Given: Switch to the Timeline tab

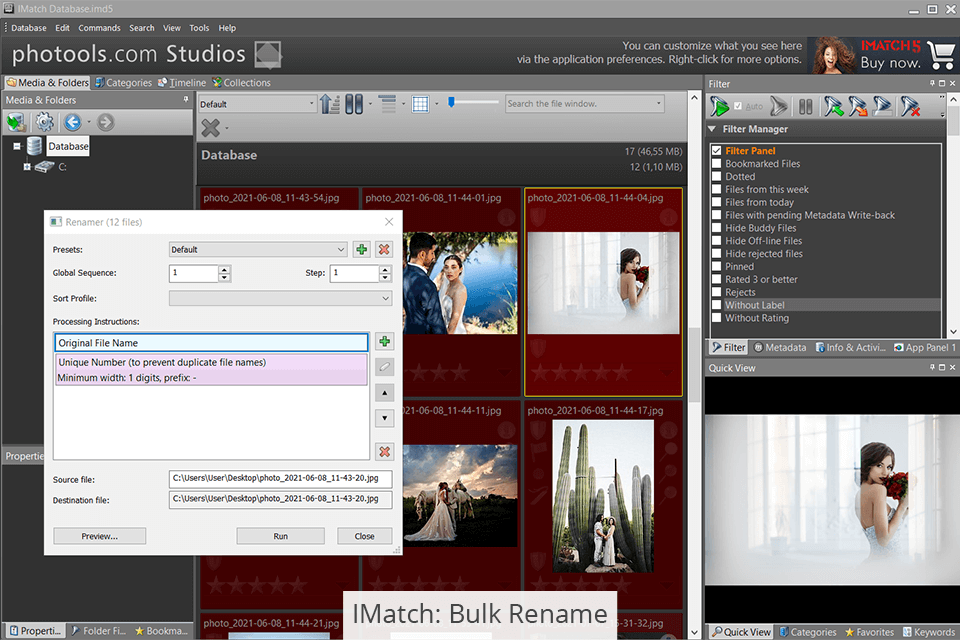Looking at the screenshot, I should point(182,83).
